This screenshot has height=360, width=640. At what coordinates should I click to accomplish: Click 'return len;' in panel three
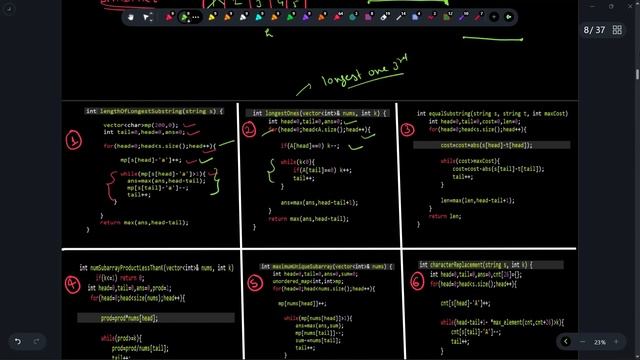(444, 216)
